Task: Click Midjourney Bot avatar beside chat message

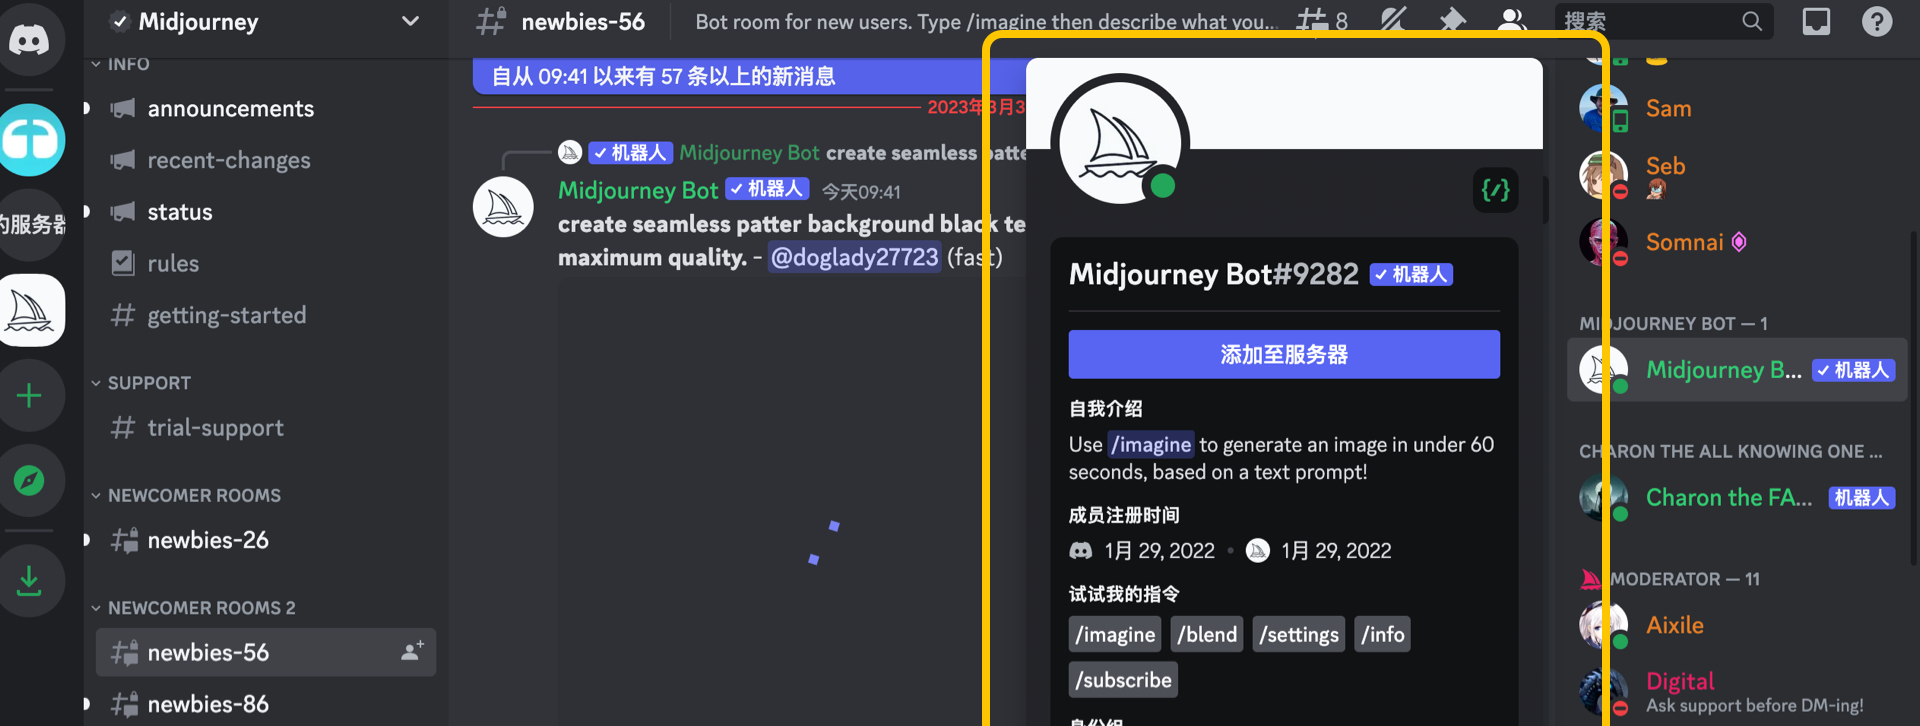Action: pyautogui.click(x=503, y=207)
